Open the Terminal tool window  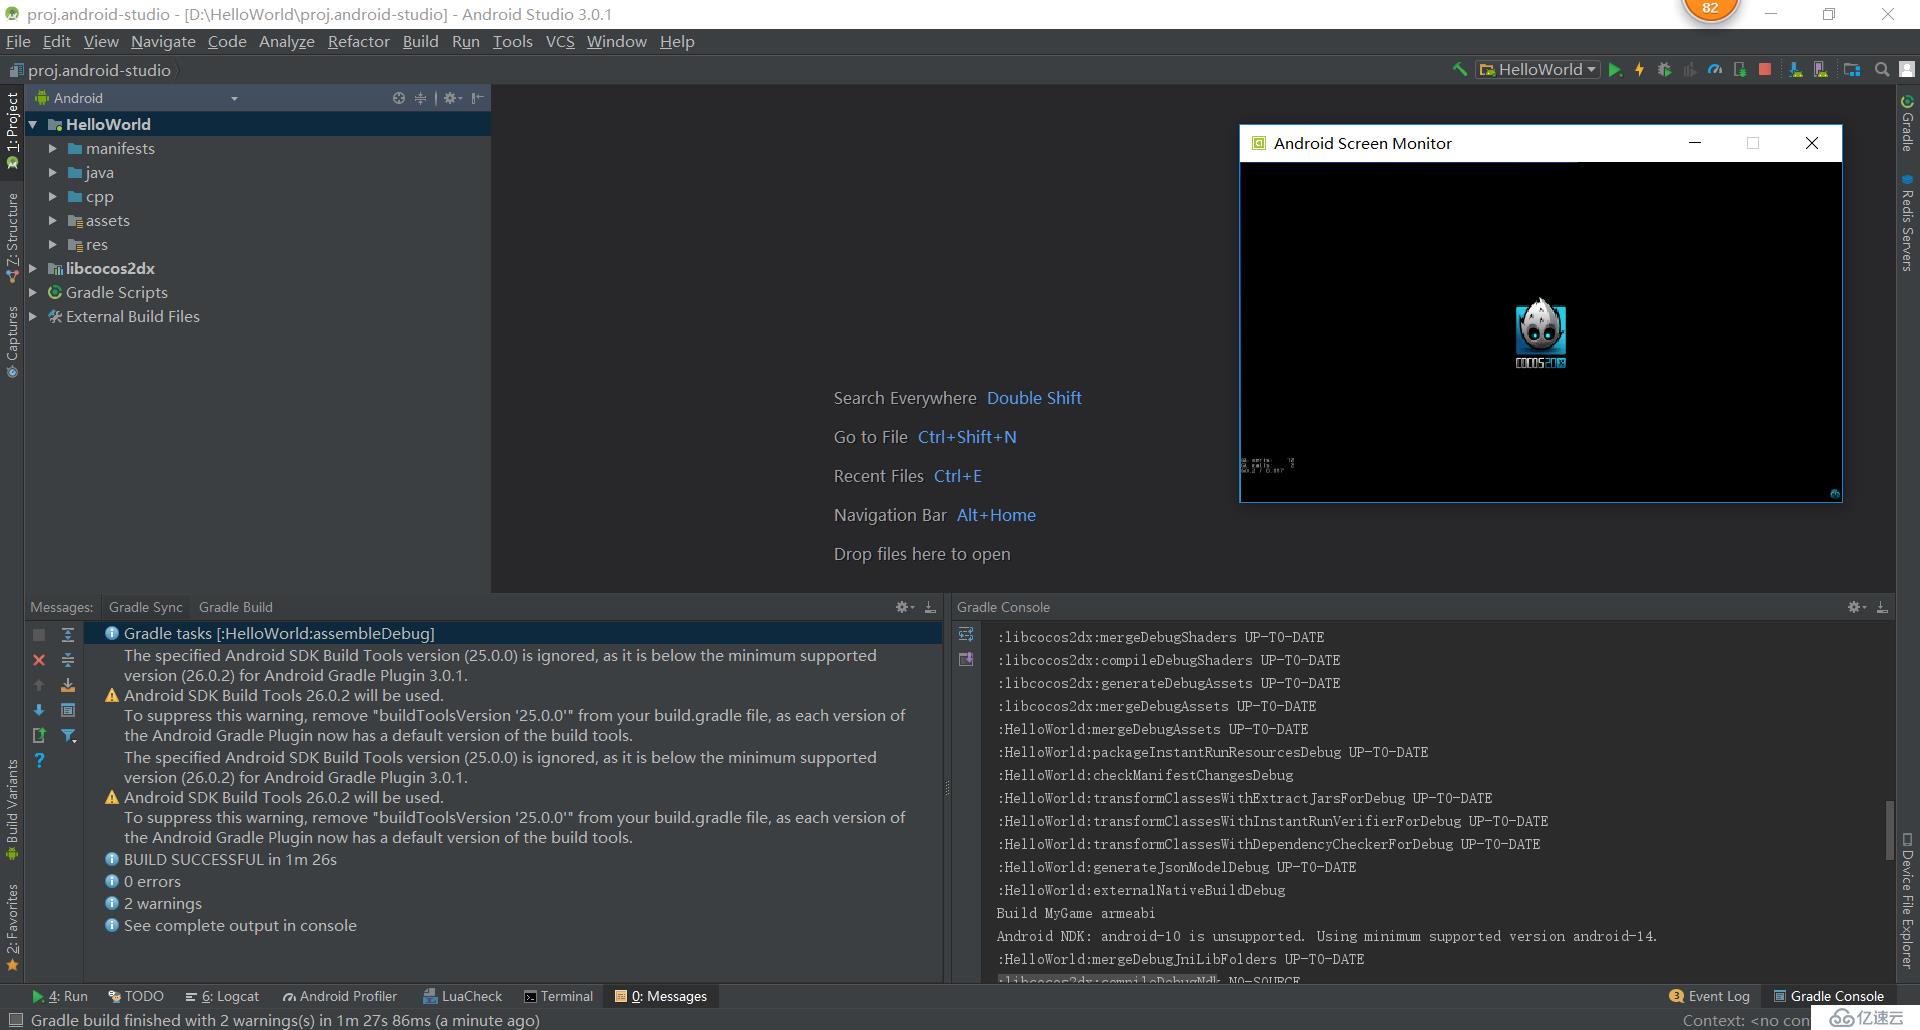(559, 996)
